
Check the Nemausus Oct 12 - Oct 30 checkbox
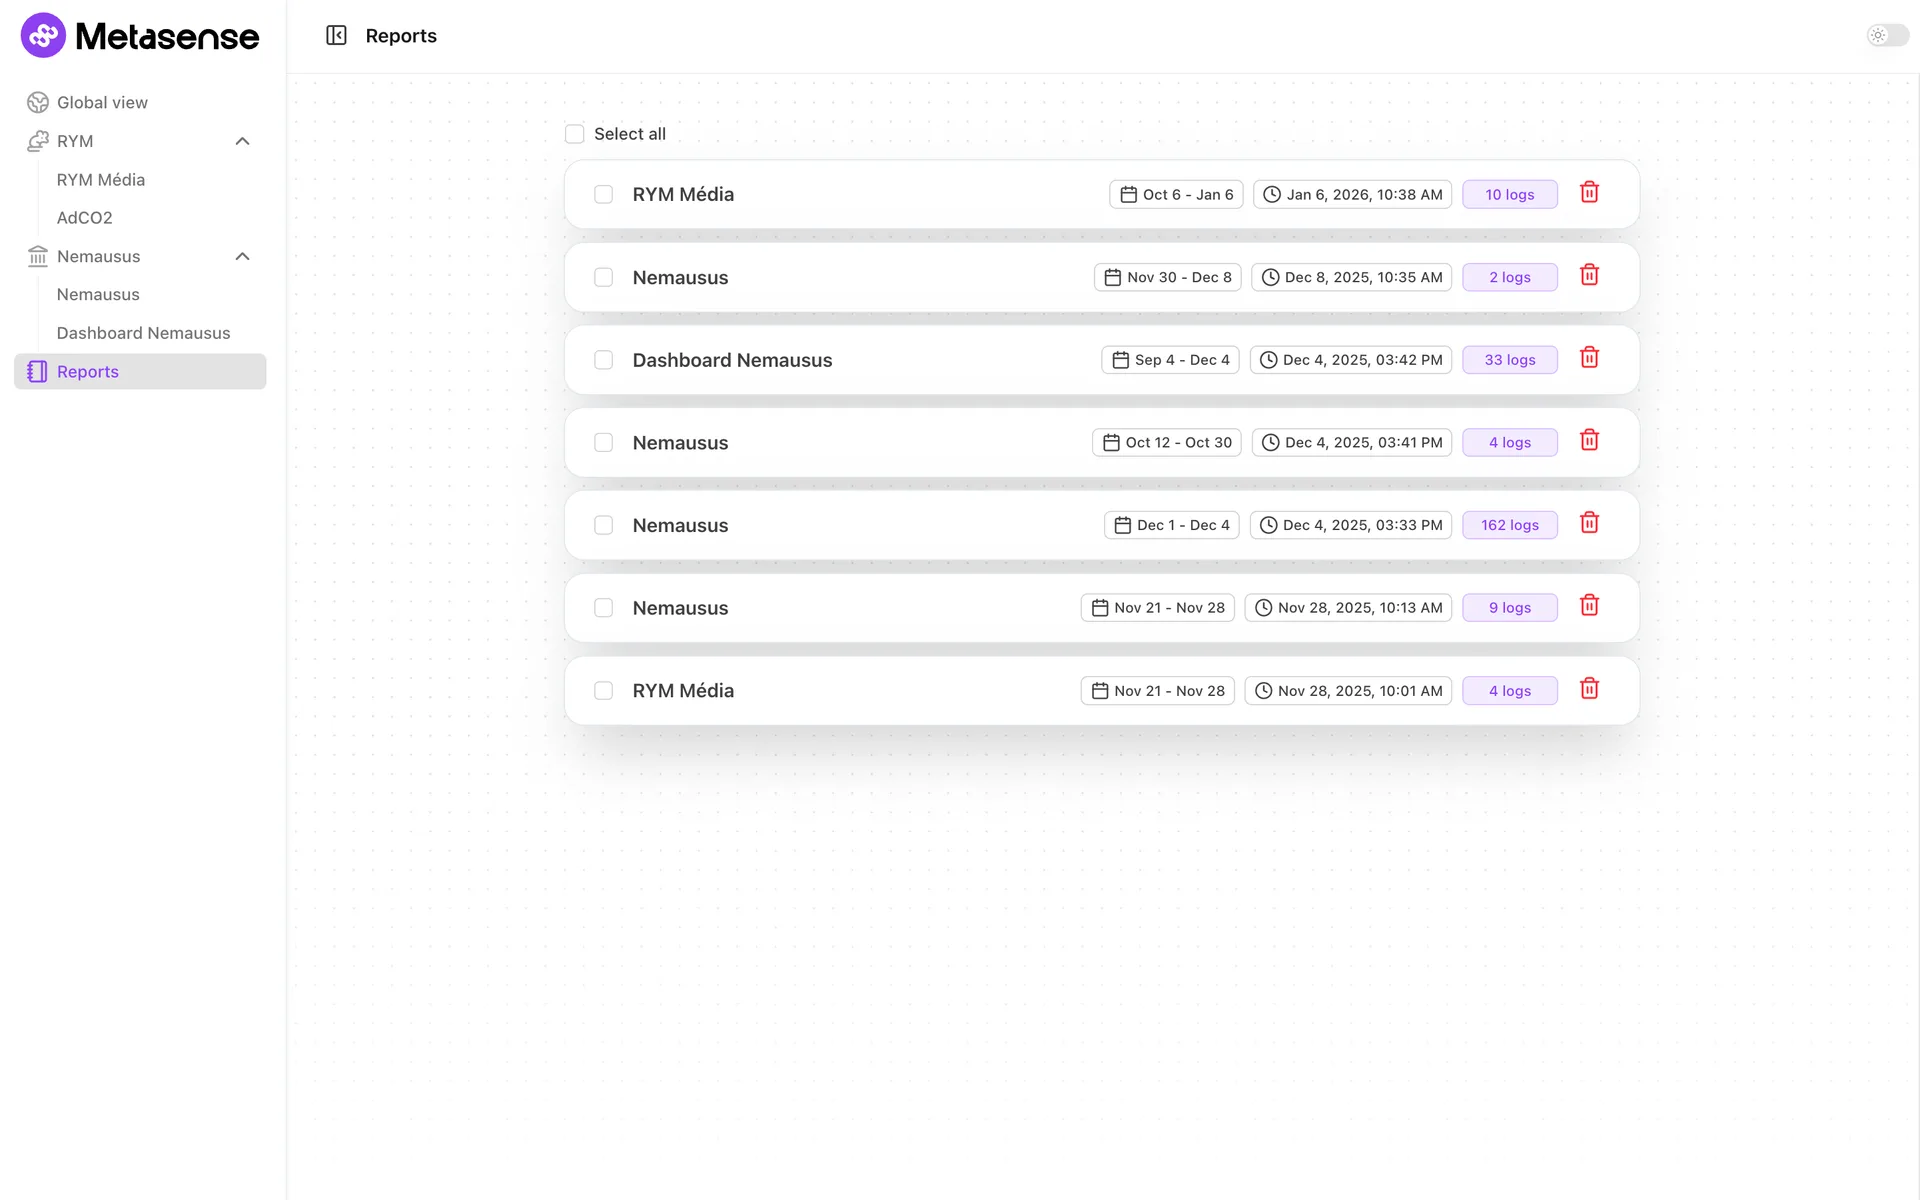[604, 443]
